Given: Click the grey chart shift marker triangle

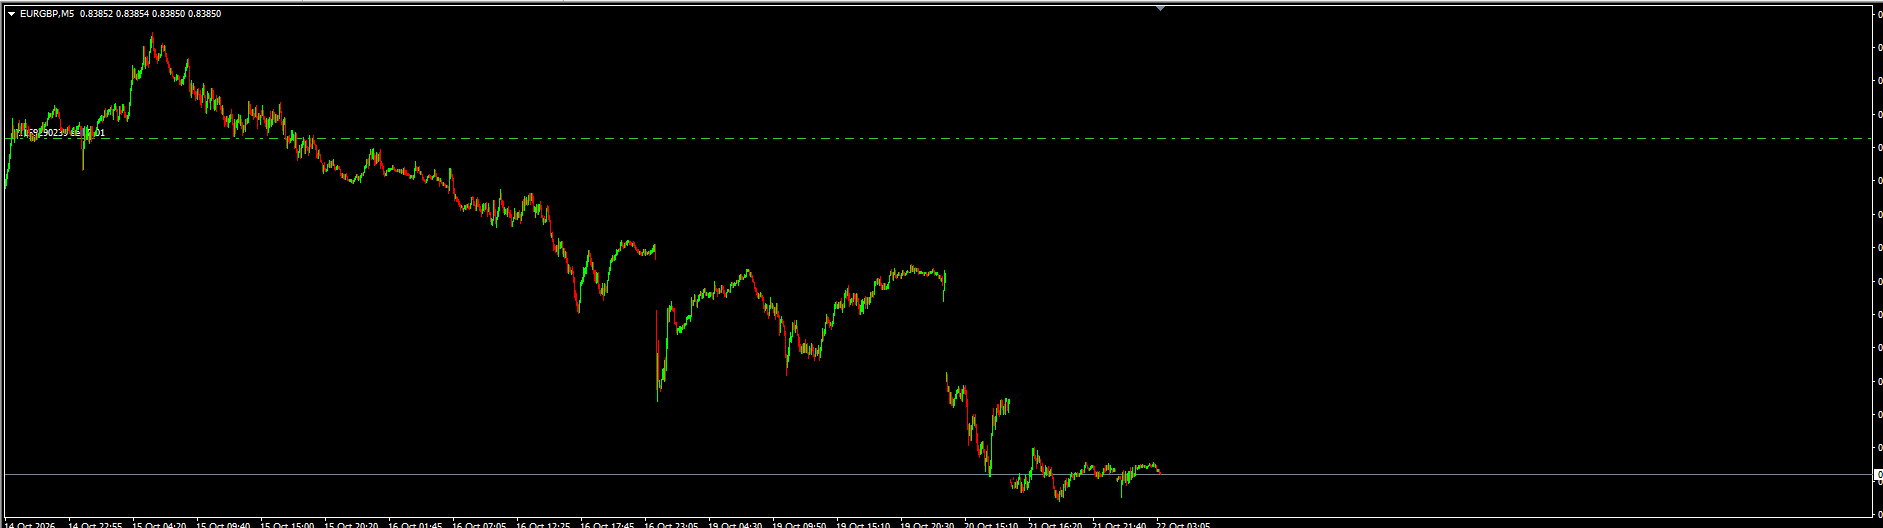Looking at the screenshot, I should [1160, 8].
